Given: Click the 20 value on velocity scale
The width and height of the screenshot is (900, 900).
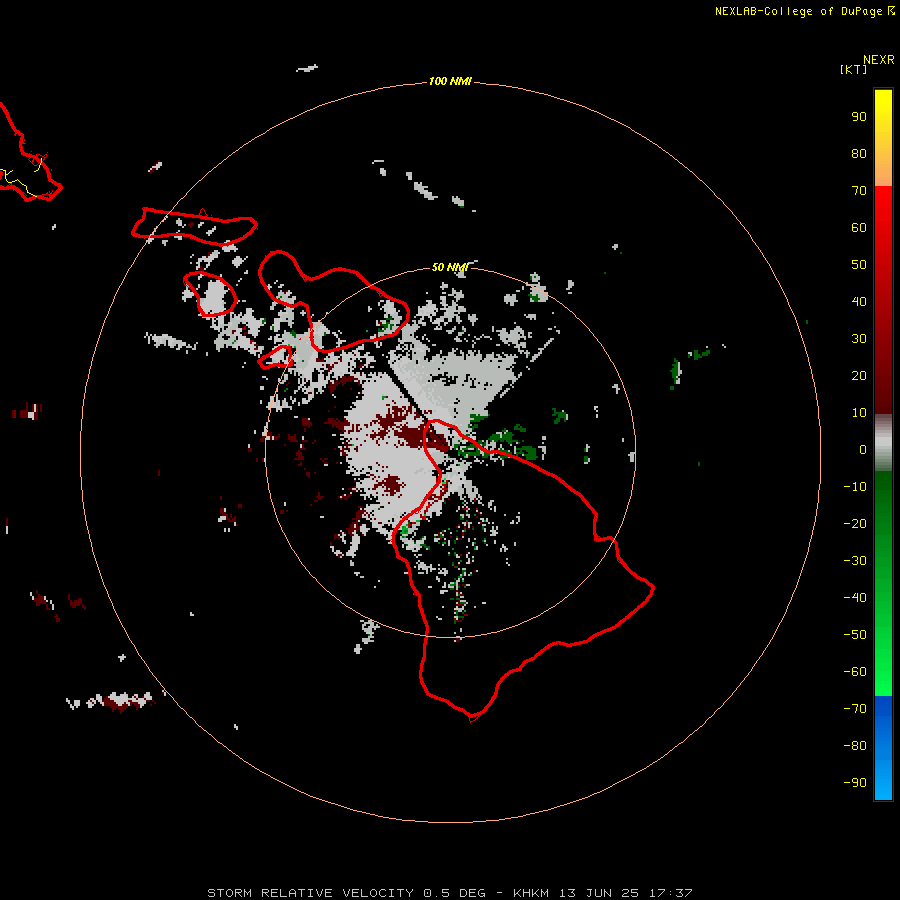Looking at the screenshot, I should 859,376.
